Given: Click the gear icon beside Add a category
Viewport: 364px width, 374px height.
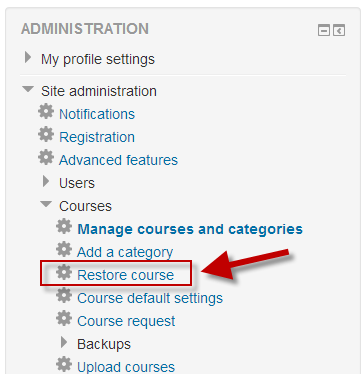Looking at the screenshot, I should (64, 249).
